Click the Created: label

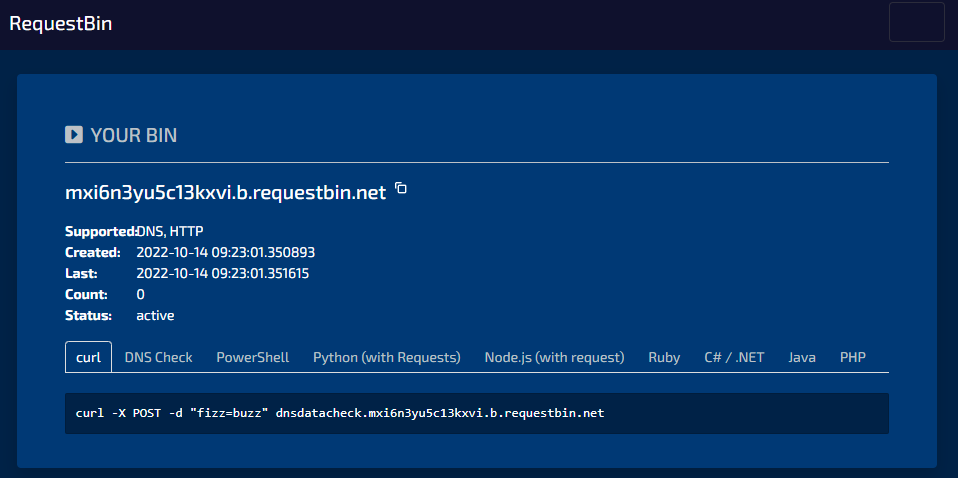tap(93, 252)
